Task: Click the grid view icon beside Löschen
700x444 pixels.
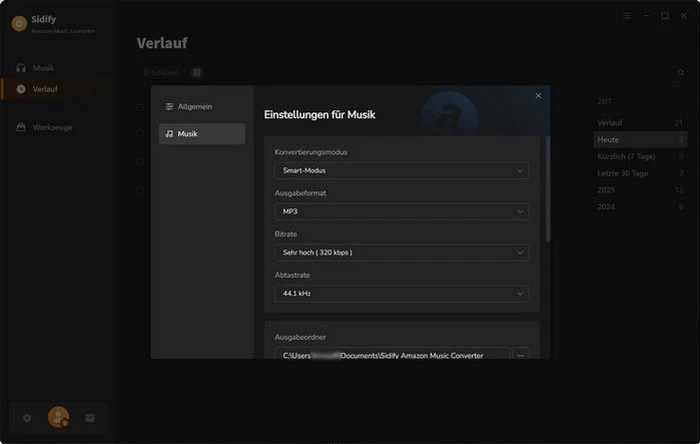Action: coord(197,72)
